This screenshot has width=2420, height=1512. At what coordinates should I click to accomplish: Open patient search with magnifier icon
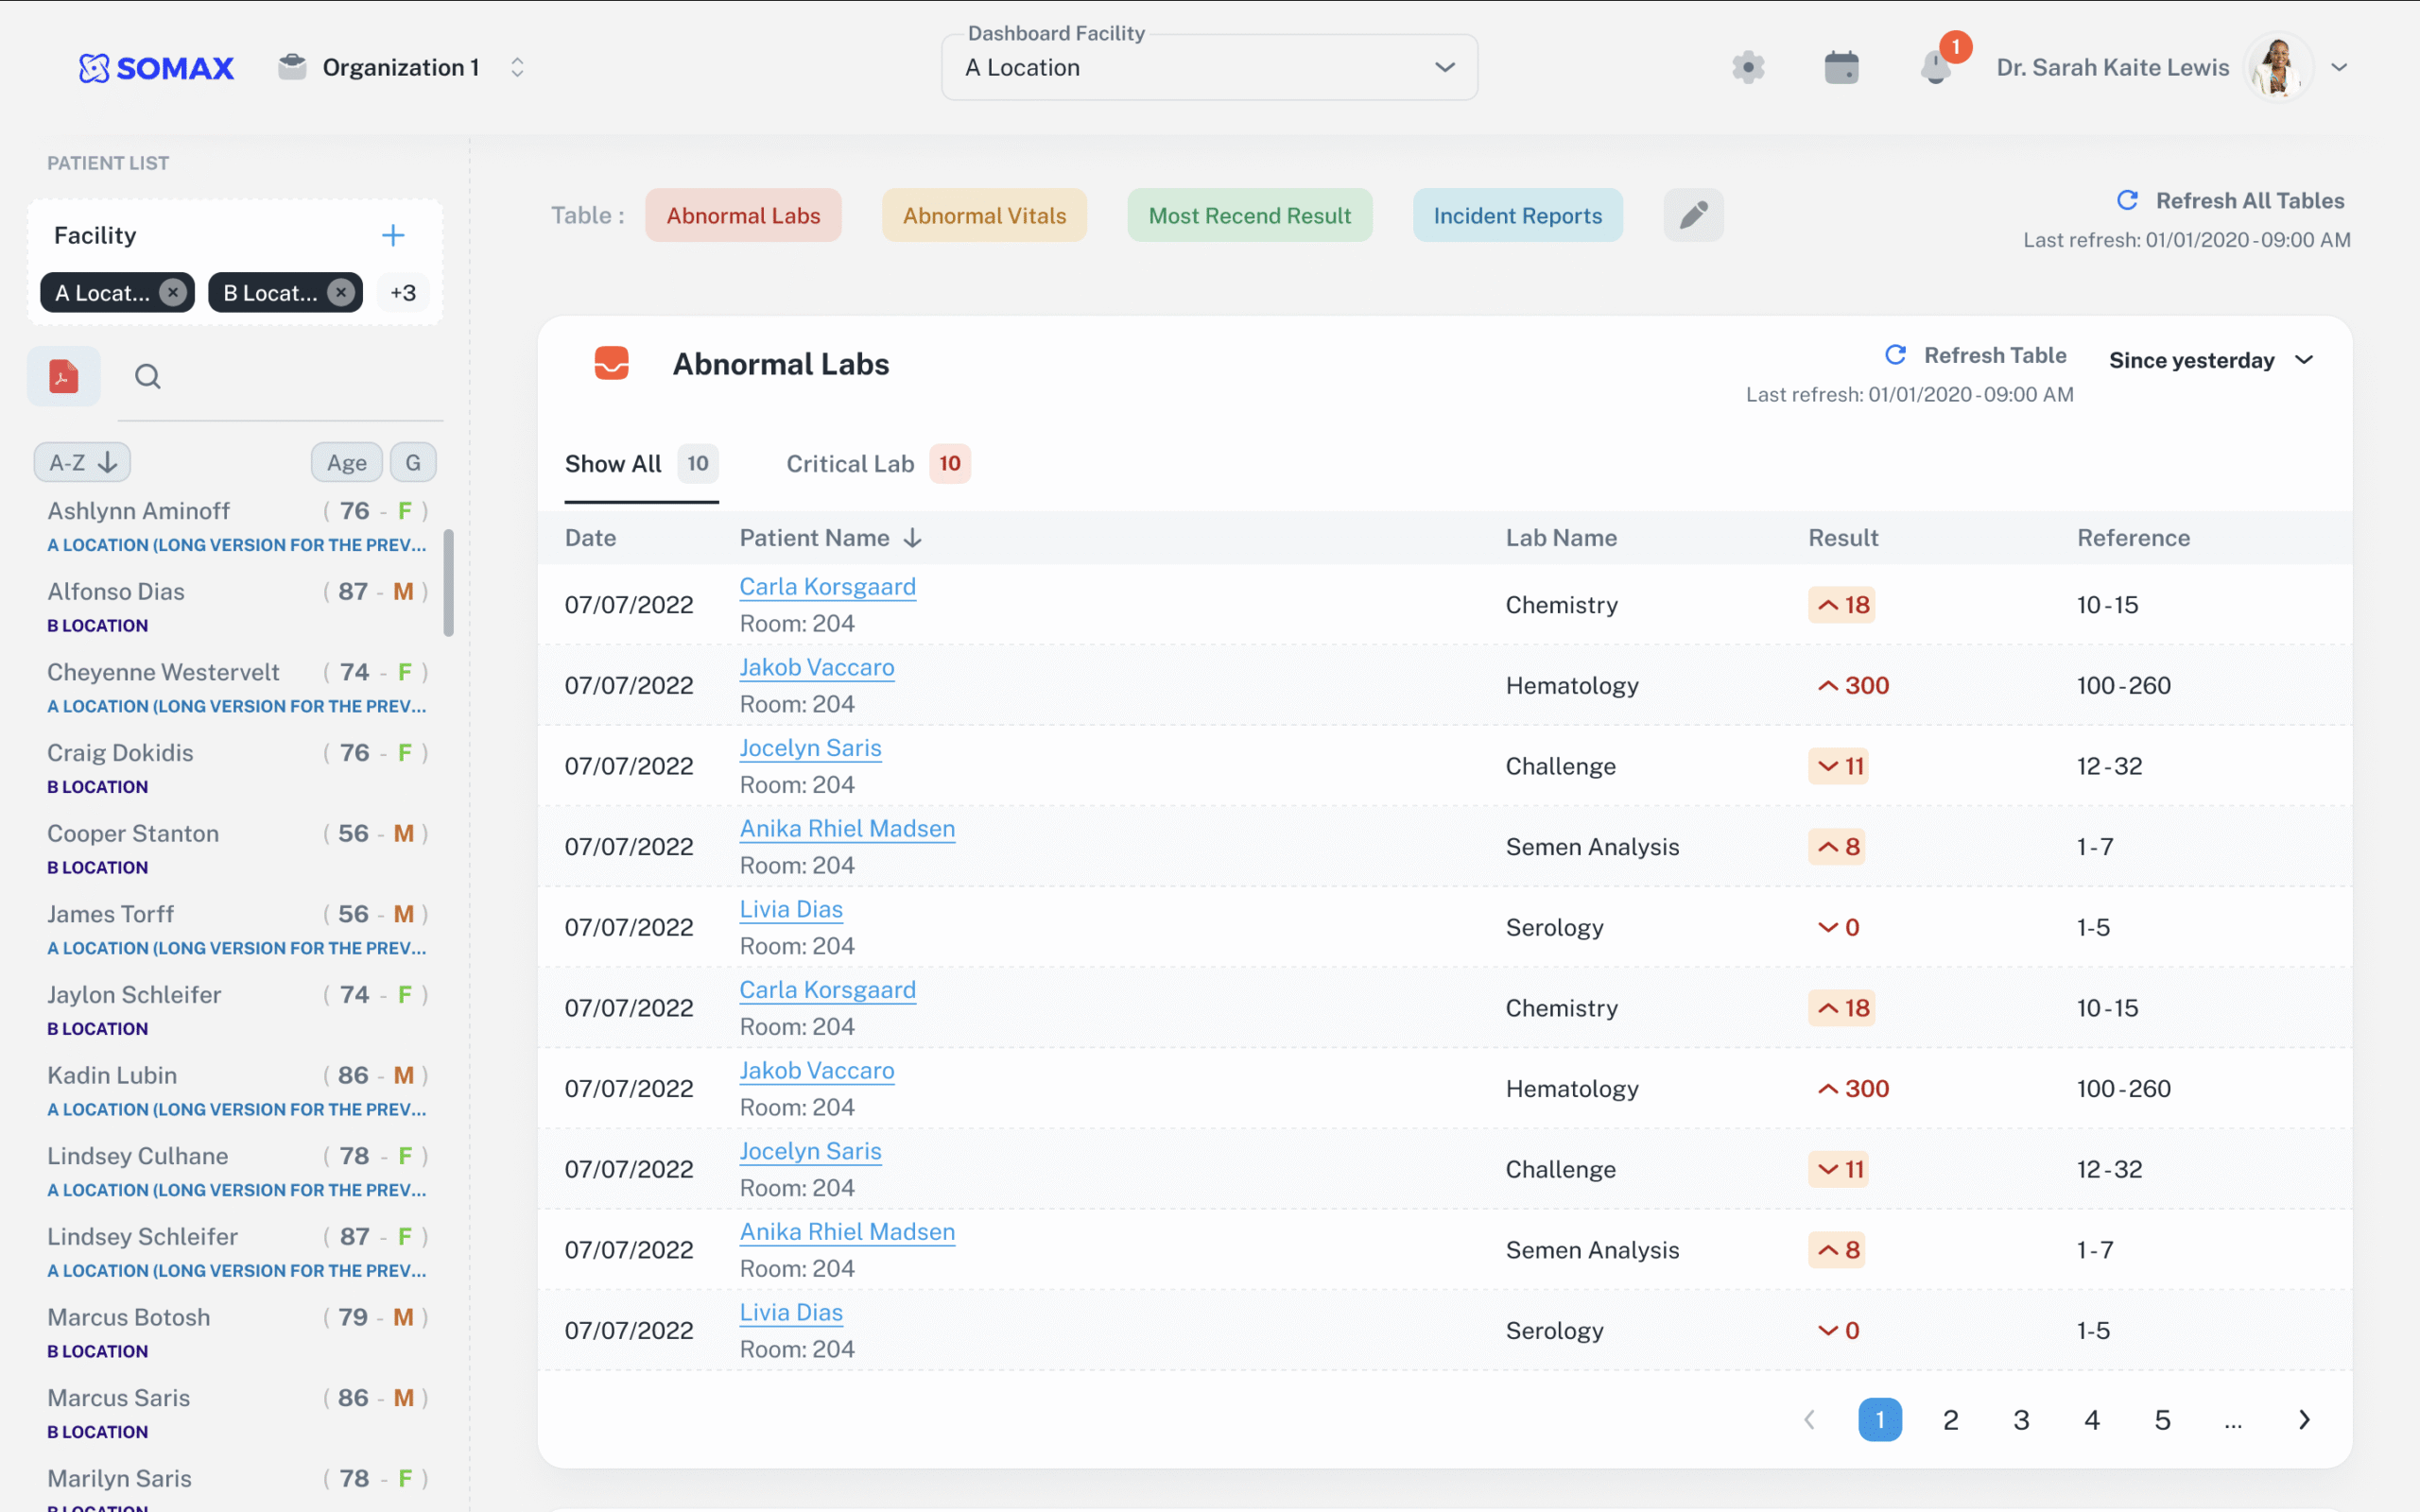(x=148, y=376)
